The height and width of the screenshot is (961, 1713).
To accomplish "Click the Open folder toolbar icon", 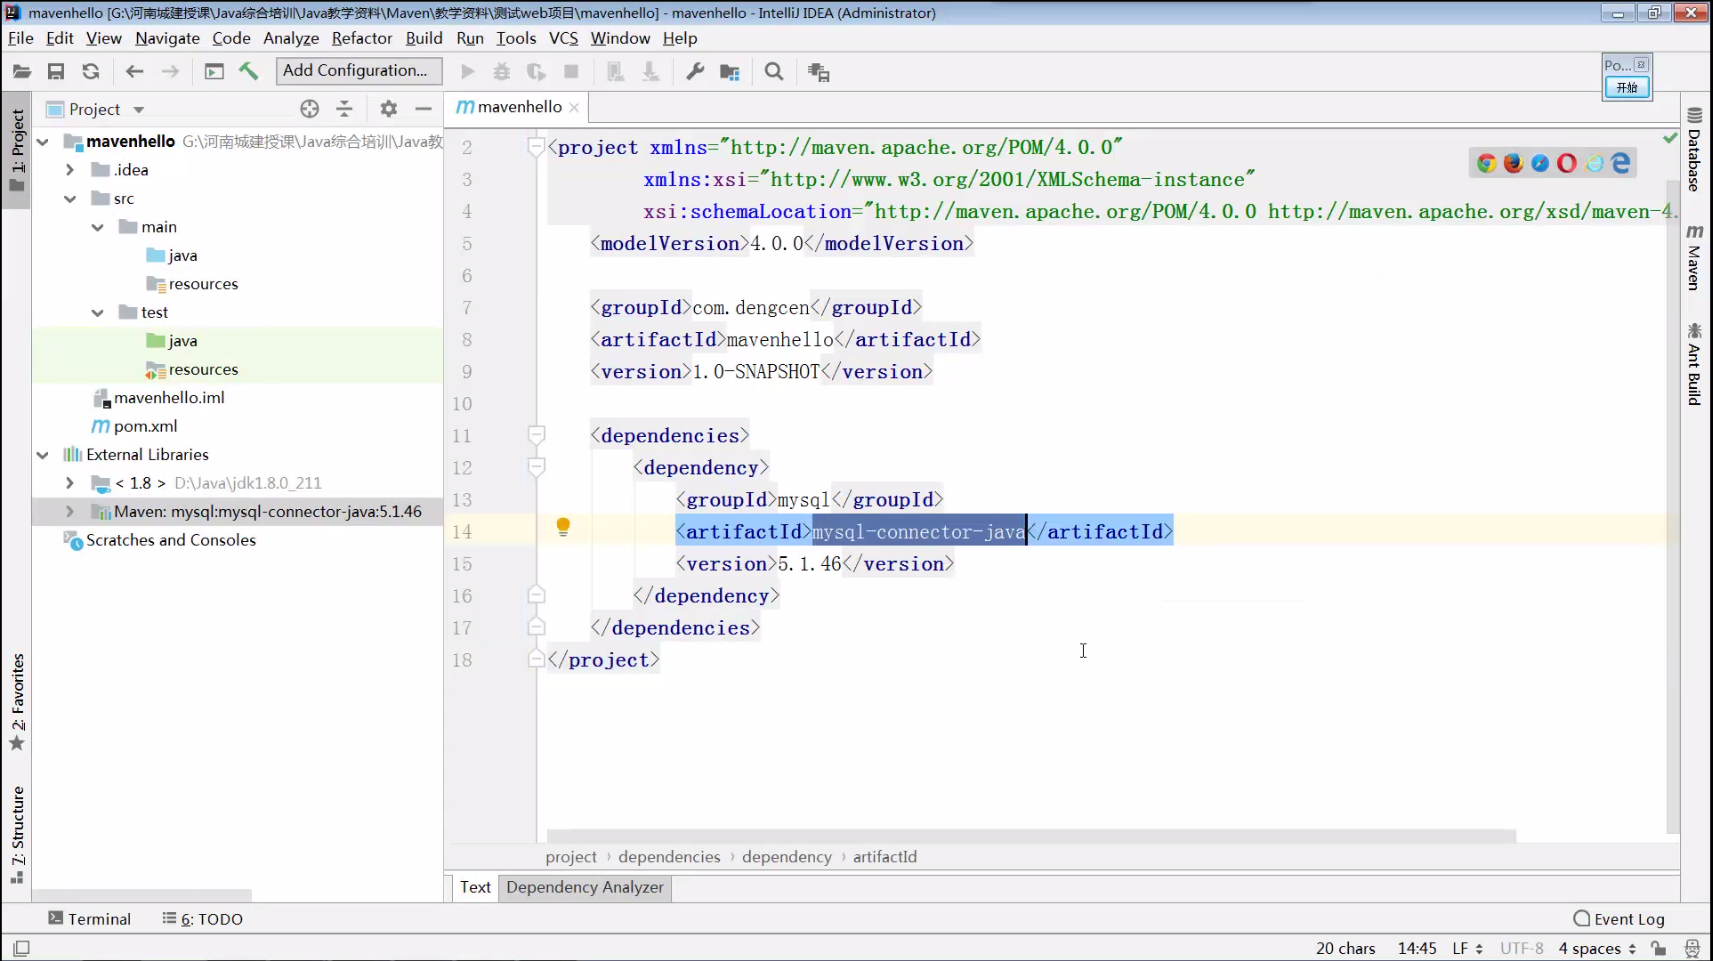I will (22, 71).
